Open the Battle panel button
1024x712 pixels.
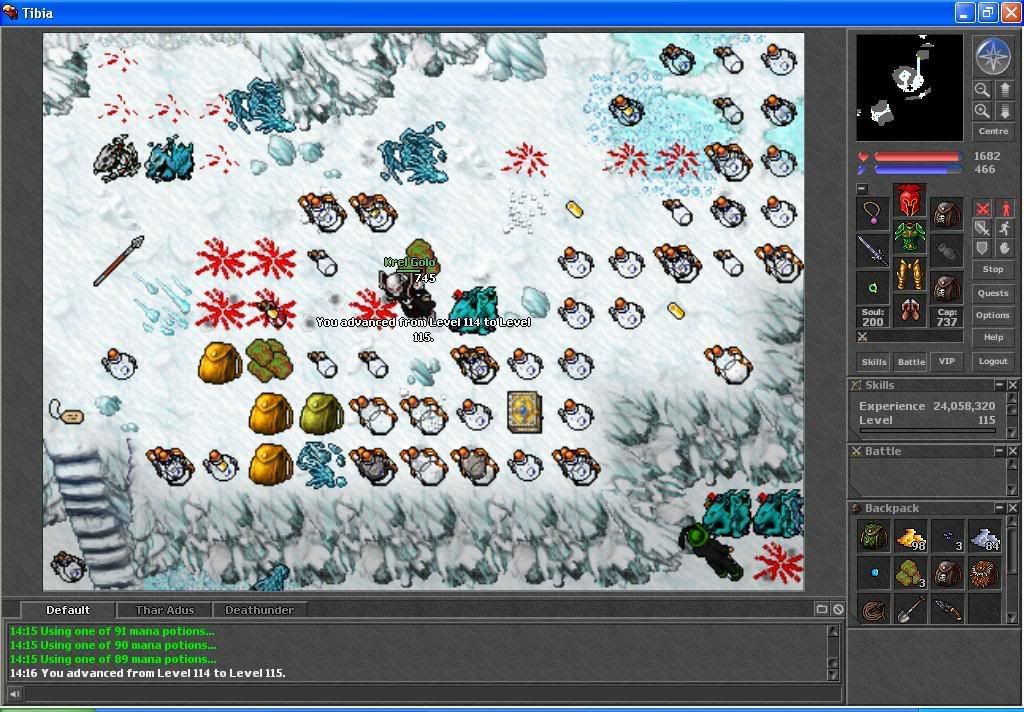tap(910, 361)
